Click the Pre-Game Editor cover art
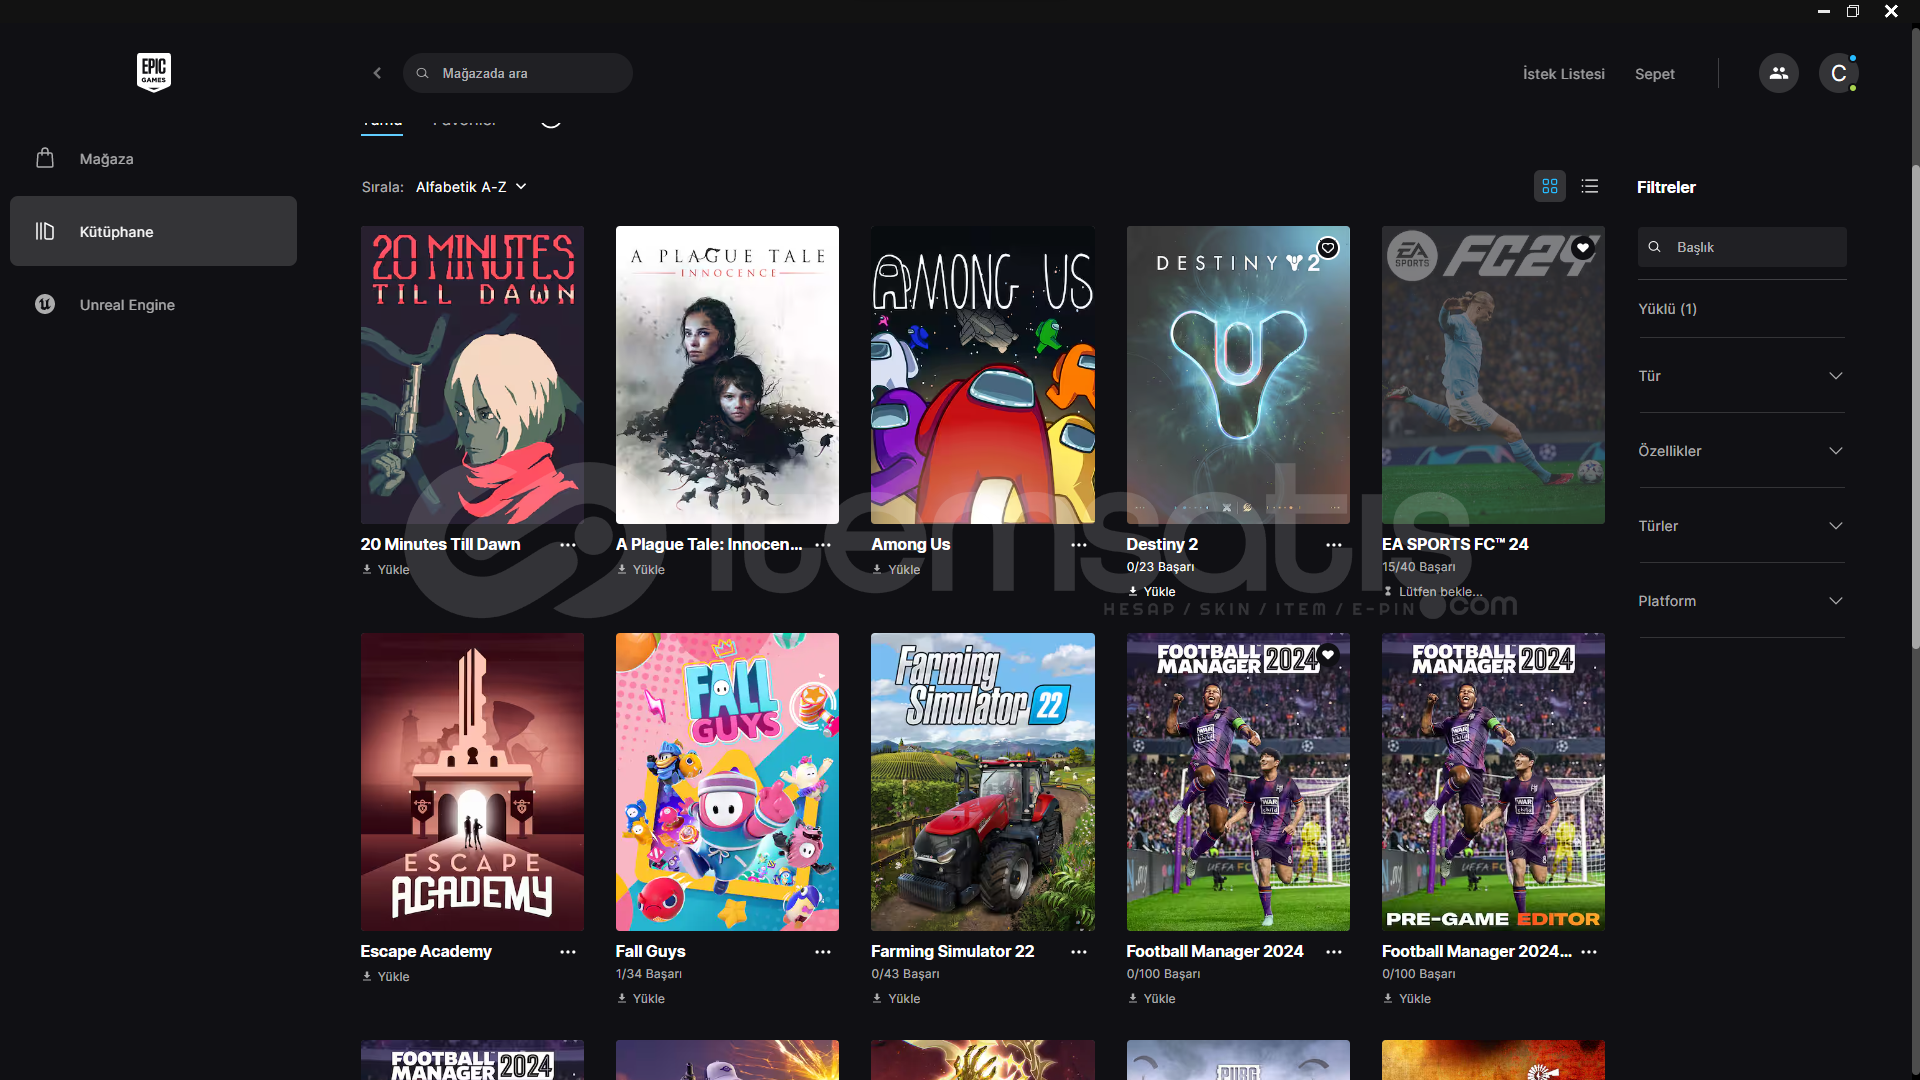Screen dimensions: 1920x1080 (x=1493, y=782)
